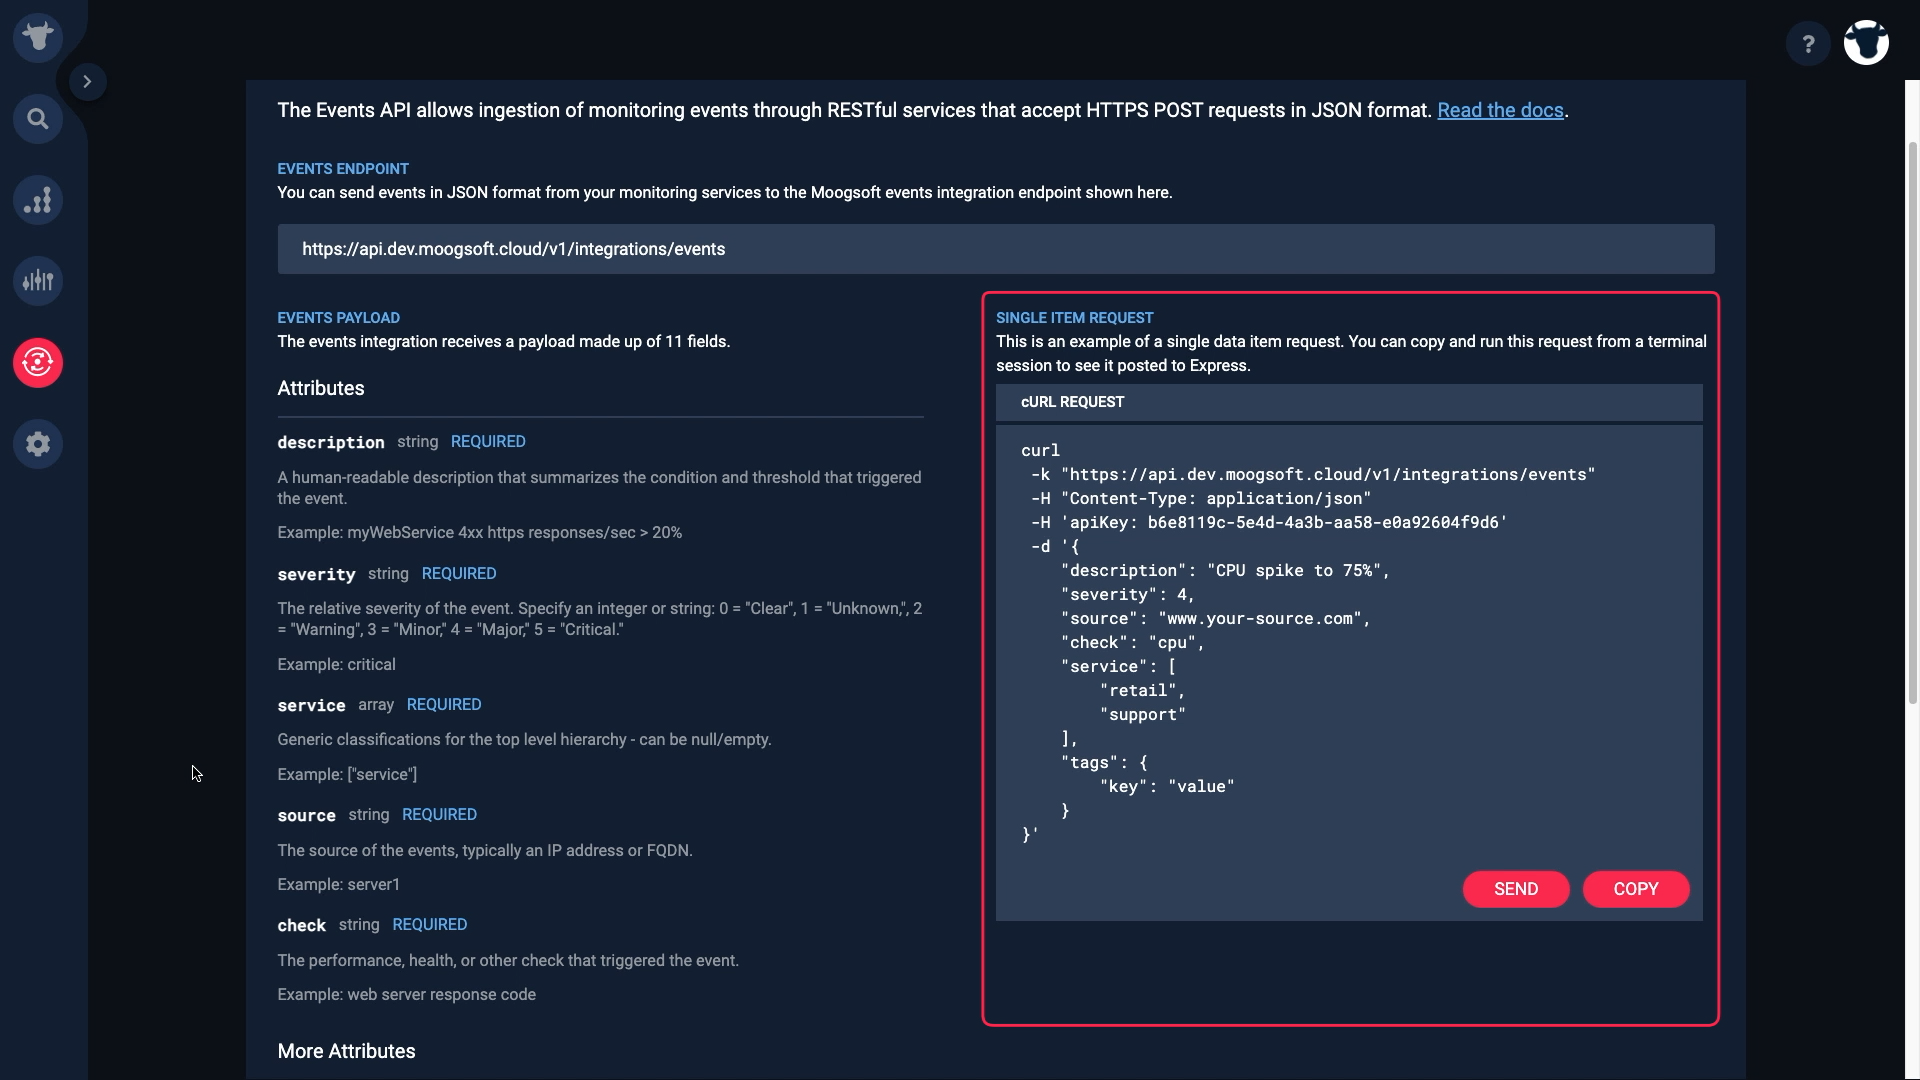
Task: Click the service attribute name
Action: tap(311, 705)
